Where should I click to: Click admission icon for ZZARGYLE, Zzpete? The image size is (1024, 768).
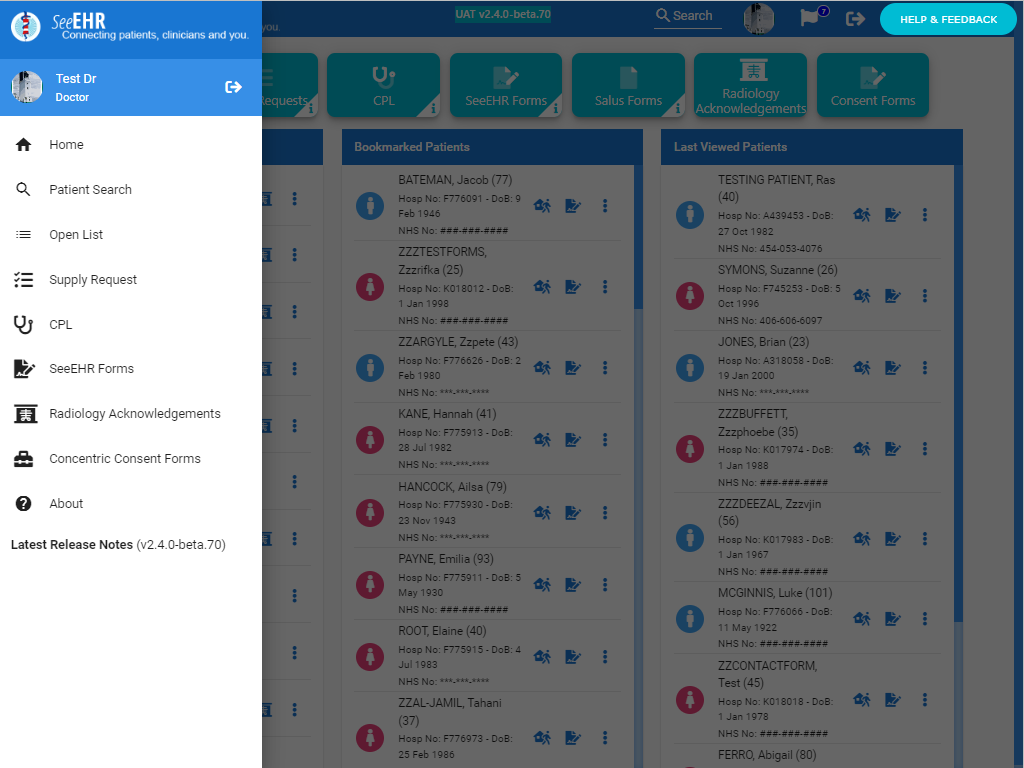click(x=542, y=368)
